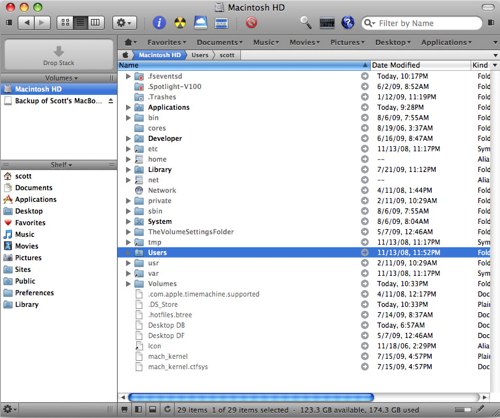Click the action circle beside Applications row
This screenshot has width=500, height=418.
pyautogui.click(x=365, y=107)
